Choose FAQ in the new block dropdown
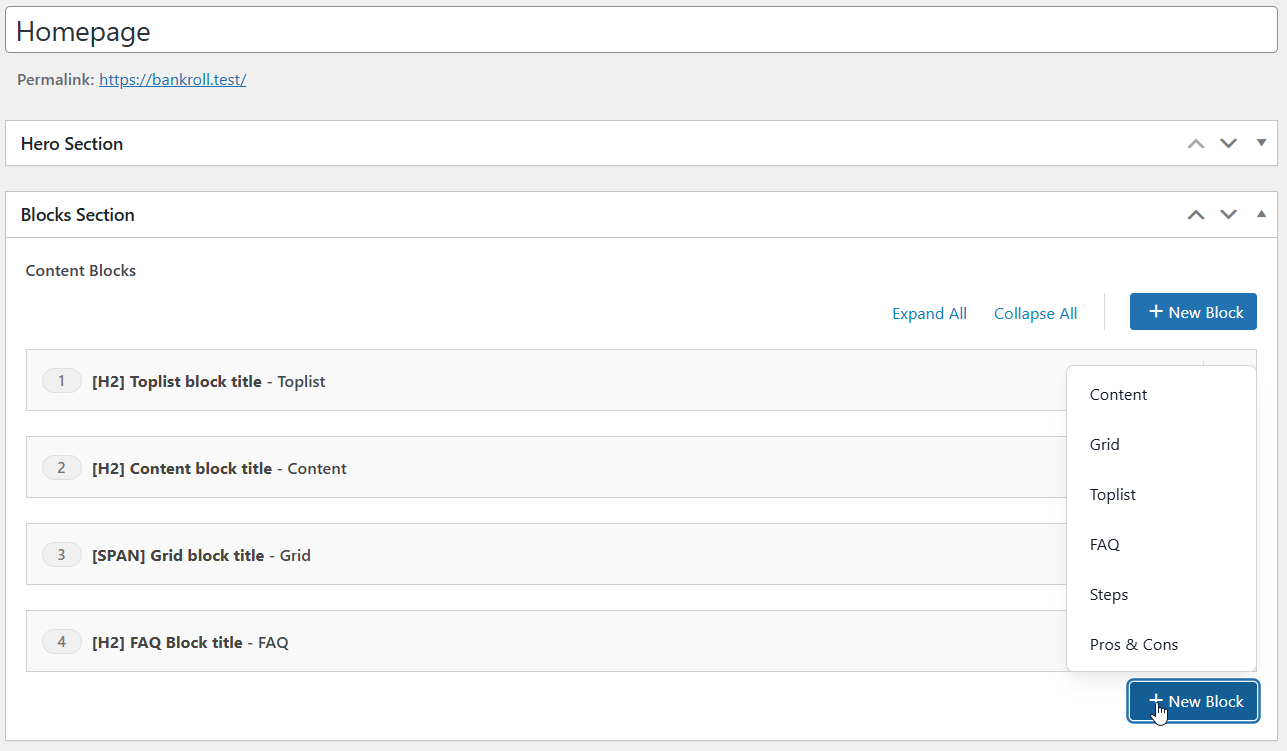The image size is (1287, 751). point(1104,544)
